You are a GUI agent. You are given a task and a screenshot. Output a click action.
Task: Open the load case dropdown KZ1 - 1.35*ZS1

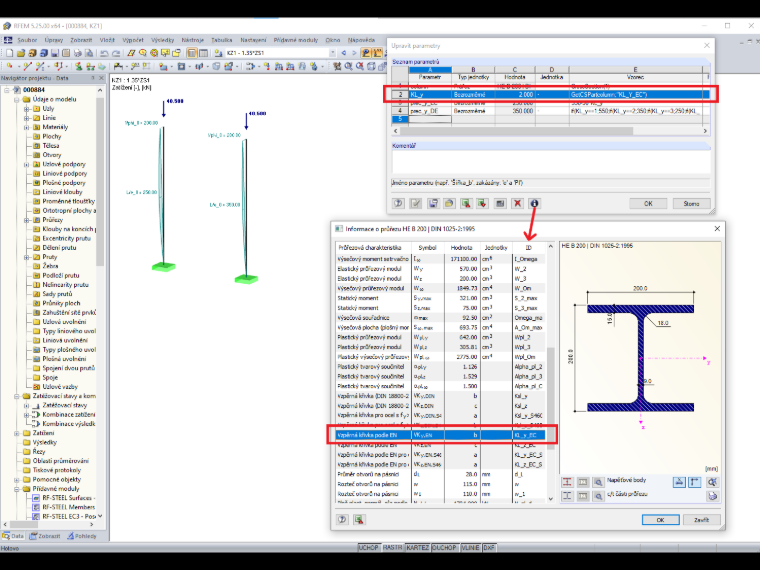click(332, 53)
